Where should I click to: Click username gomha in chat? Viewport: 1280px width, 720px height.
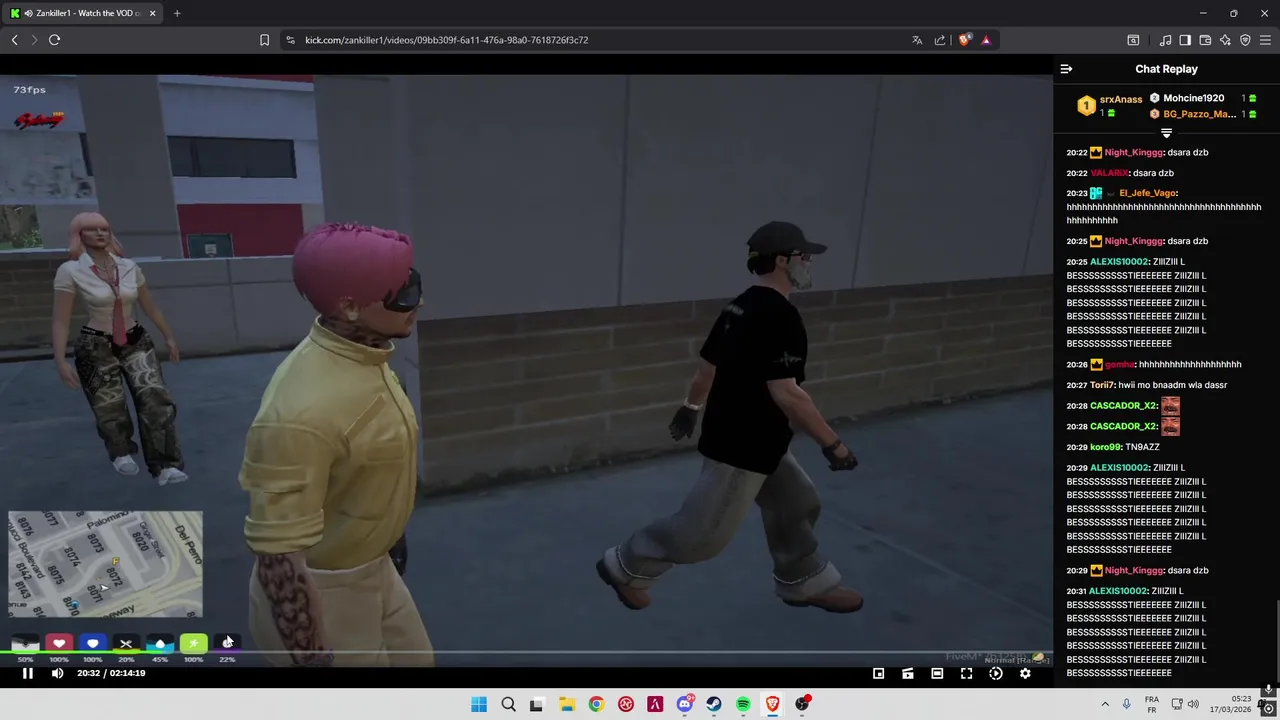[1119, 364]
